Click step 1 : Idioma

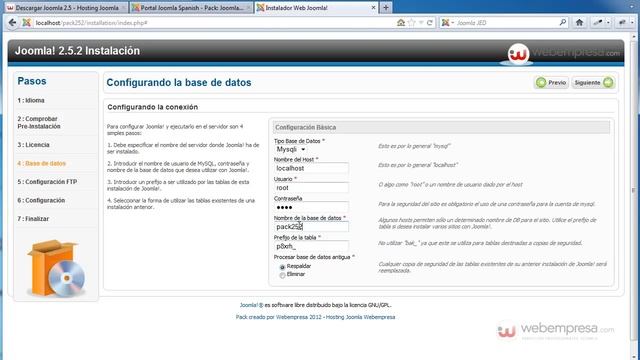(x=31, y=100)
